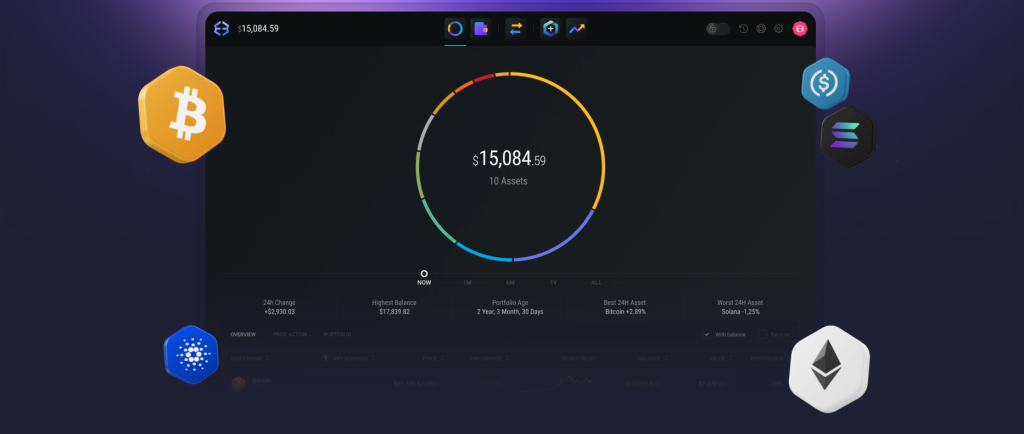Open the Support lifebuoy icon

(761, 29)
